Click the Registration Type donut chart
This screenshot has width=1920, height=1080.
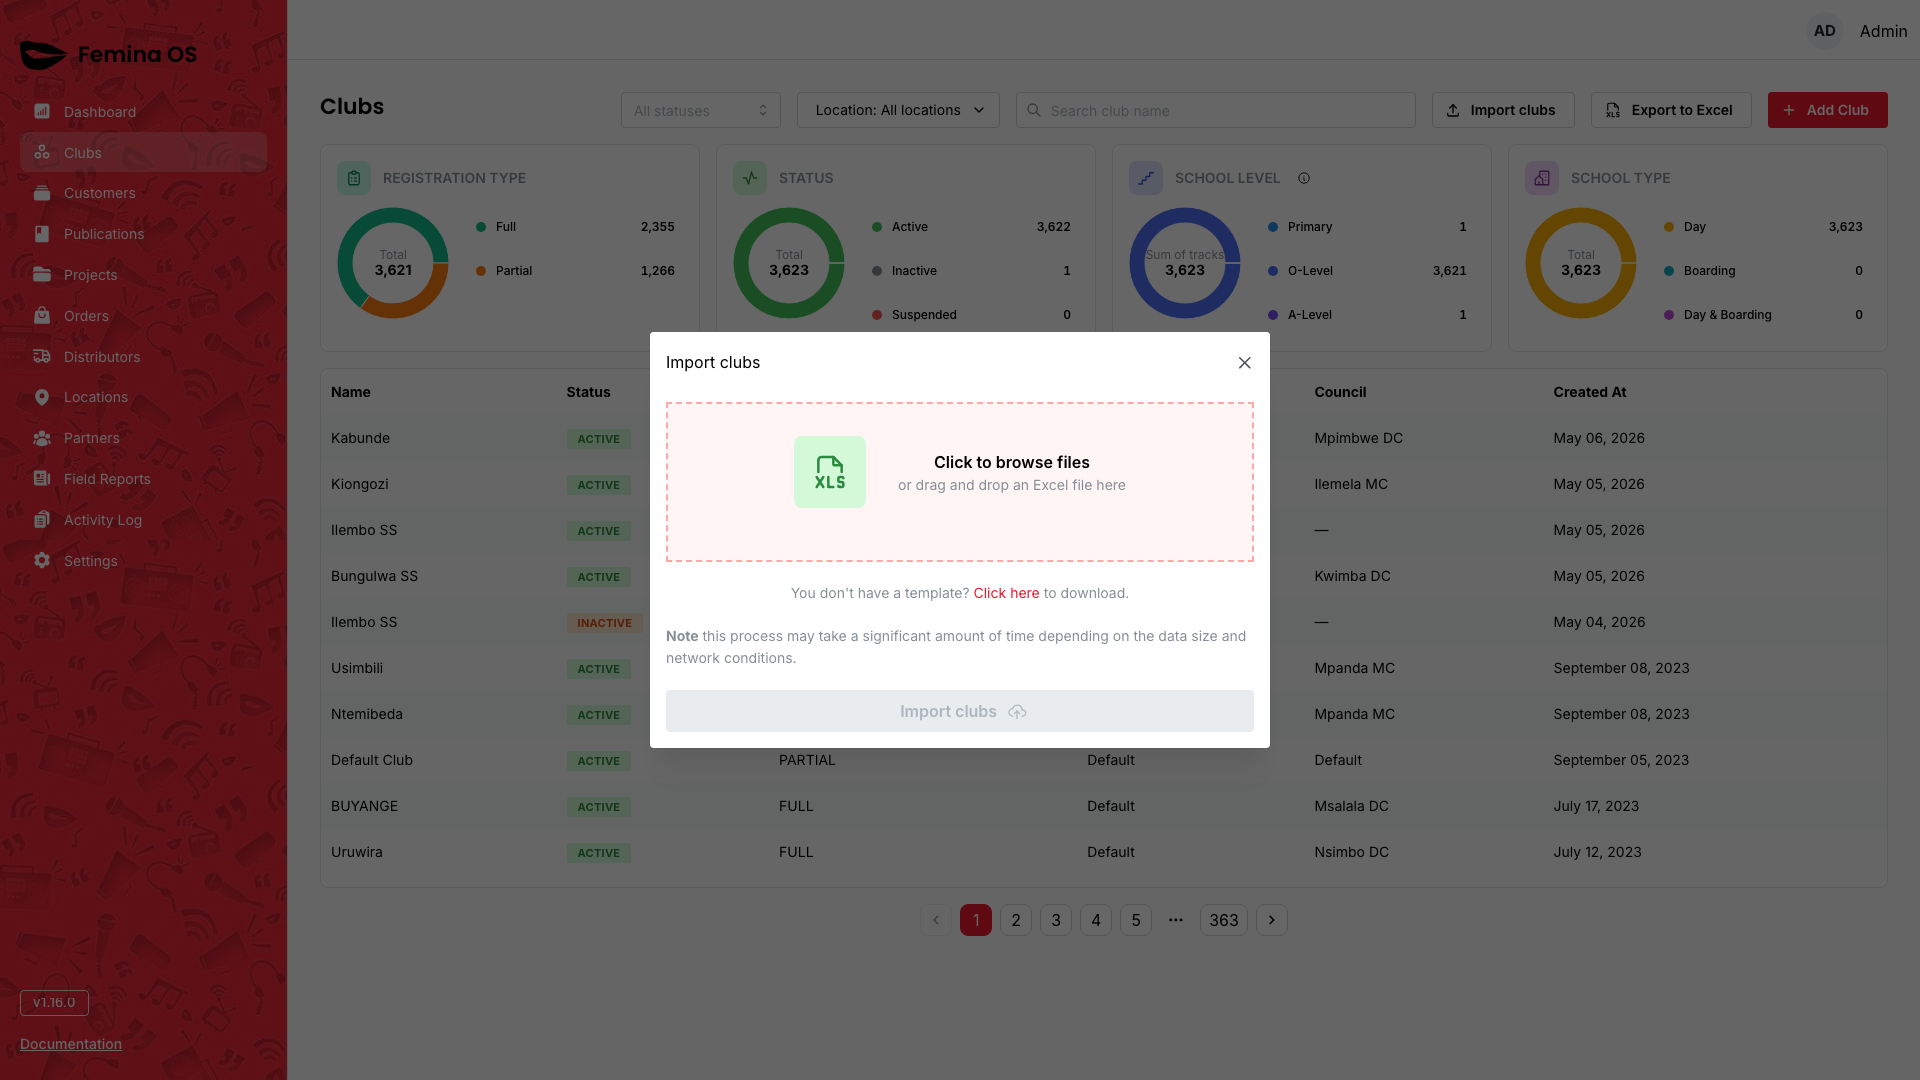click(393, 263)
